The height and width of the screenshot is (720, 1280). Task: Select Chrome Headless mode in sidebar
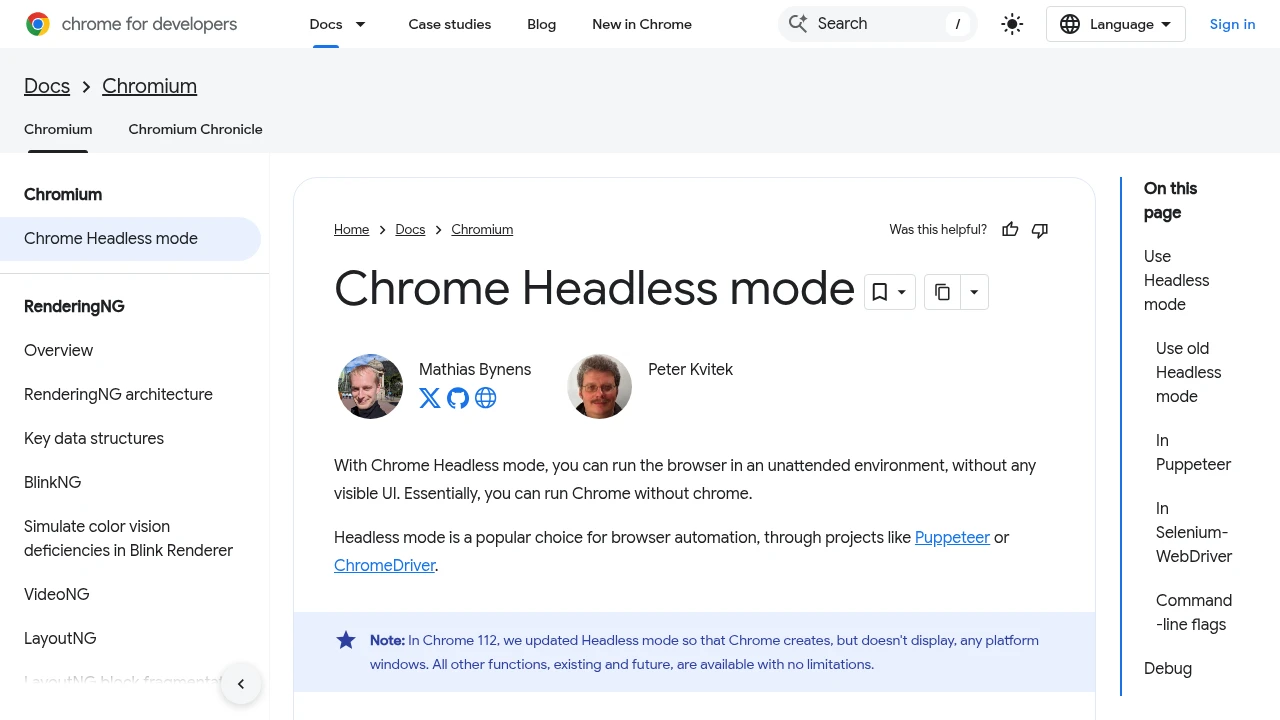click(130, 239)
